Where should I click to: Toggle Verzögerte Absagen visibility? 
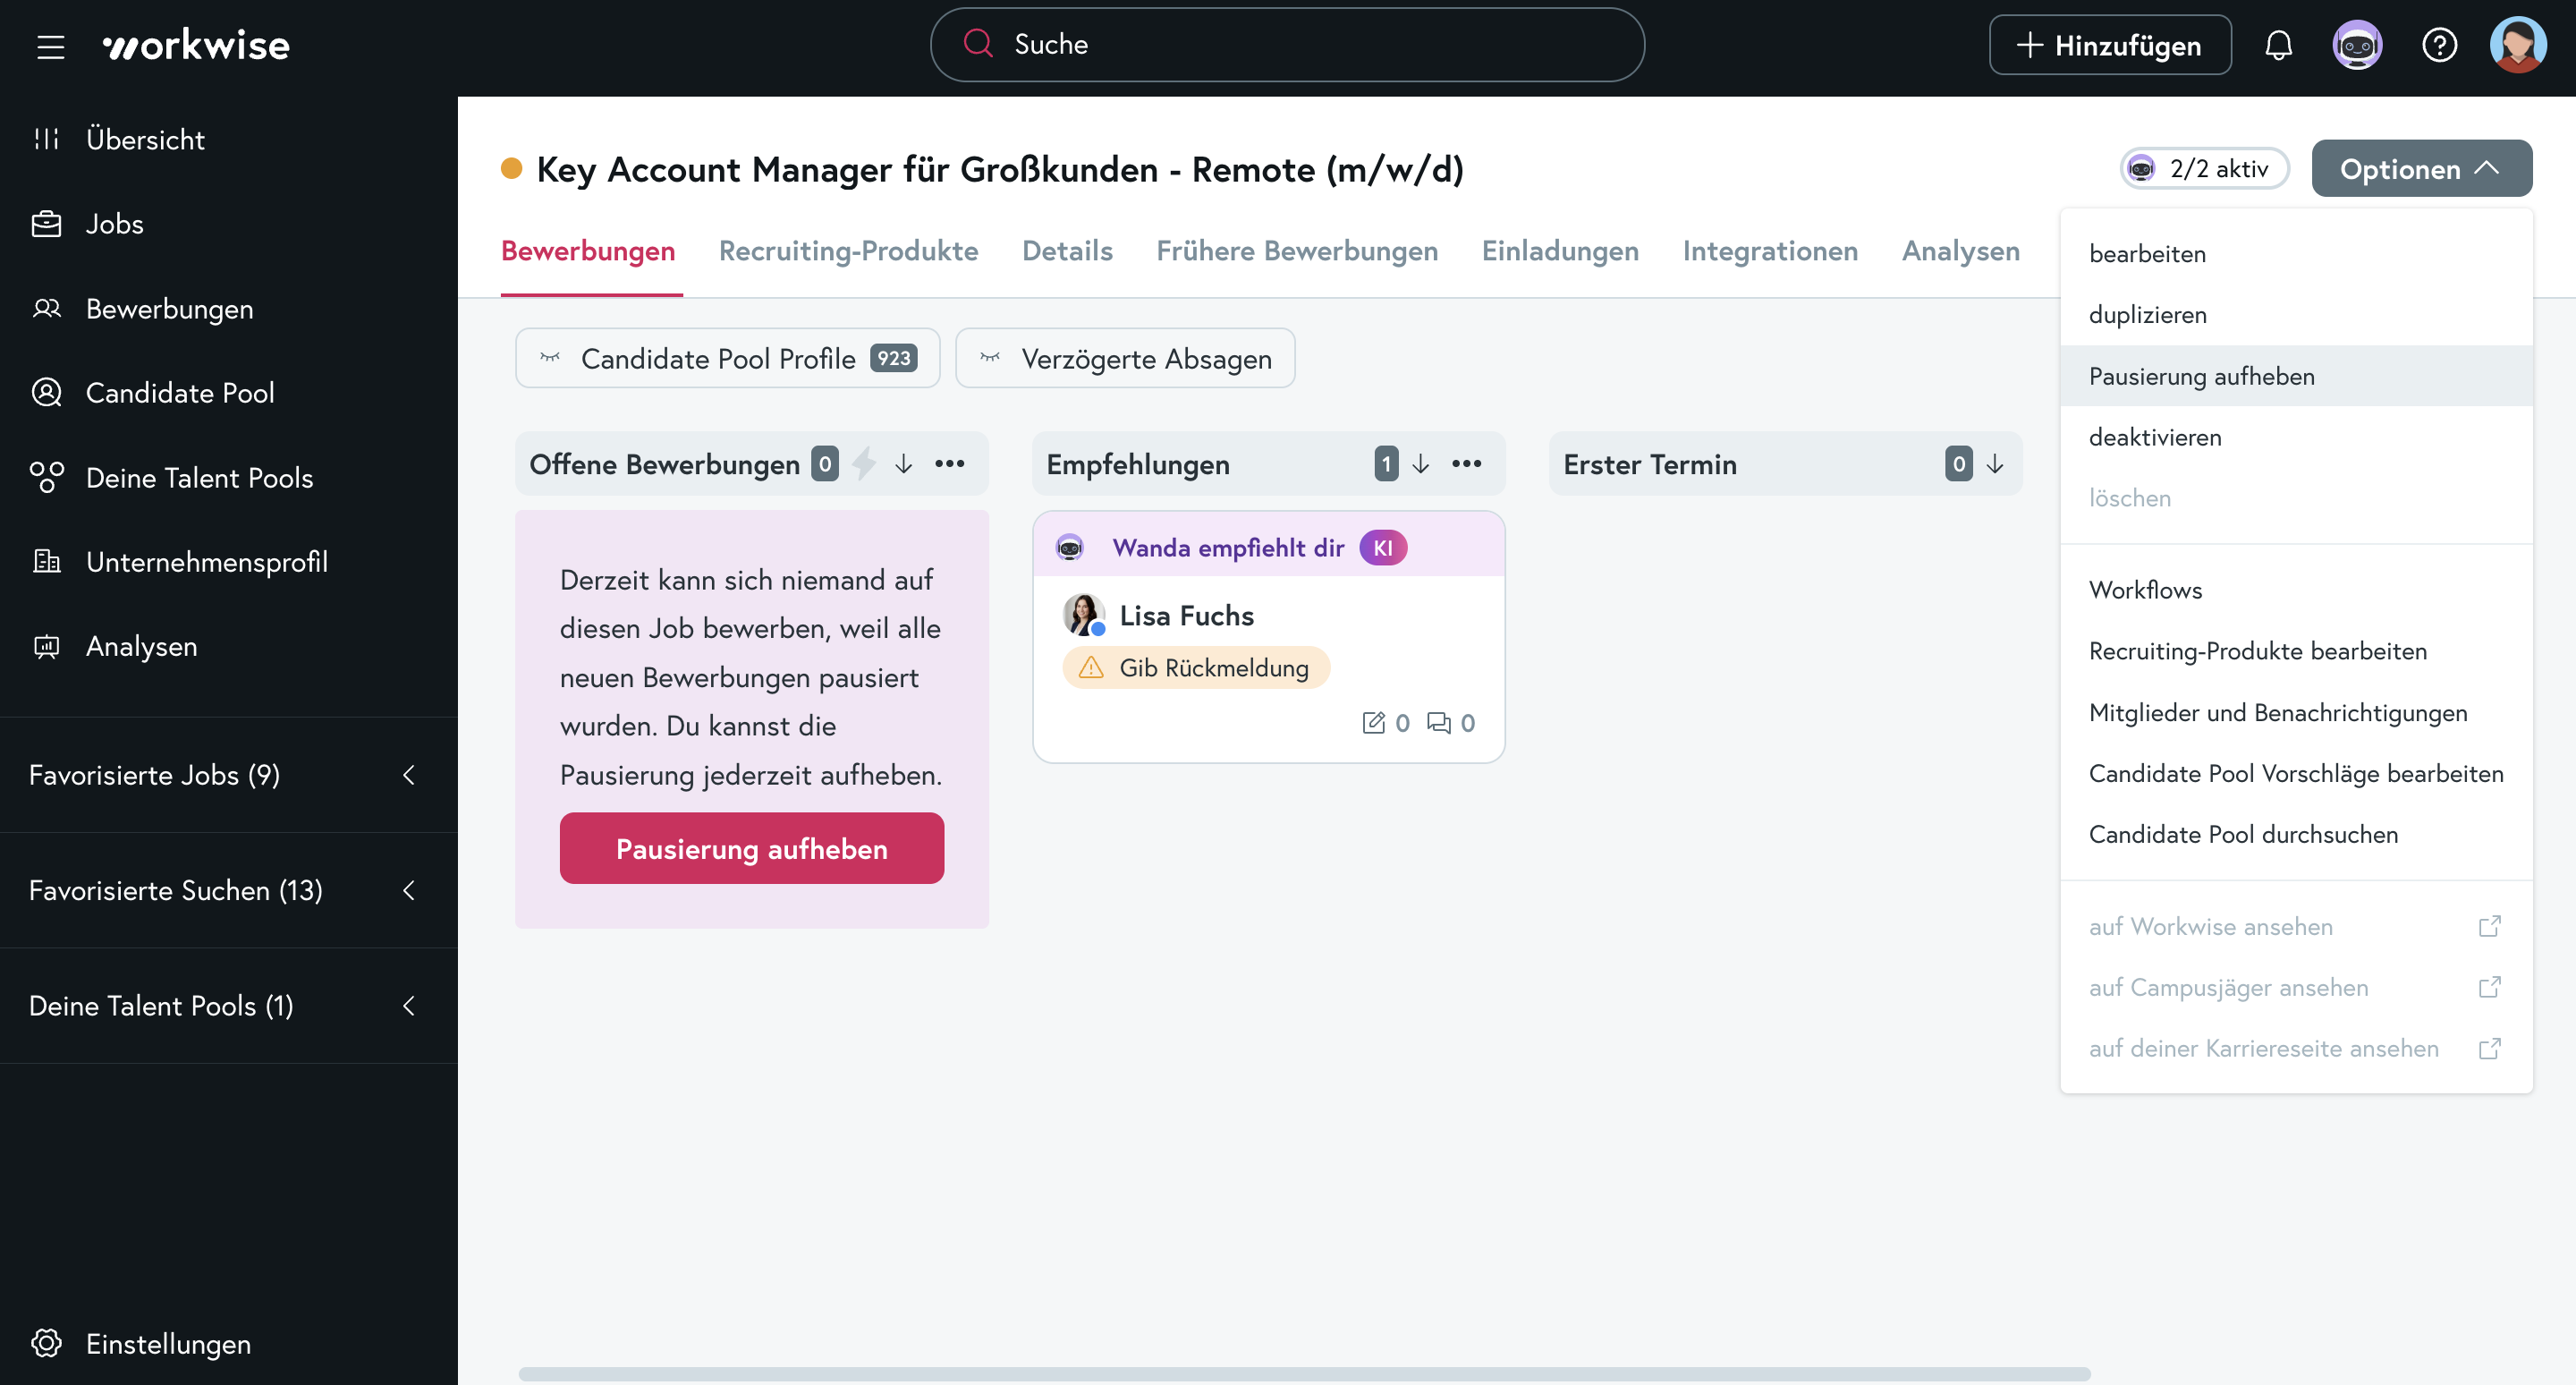(1125, 359)
